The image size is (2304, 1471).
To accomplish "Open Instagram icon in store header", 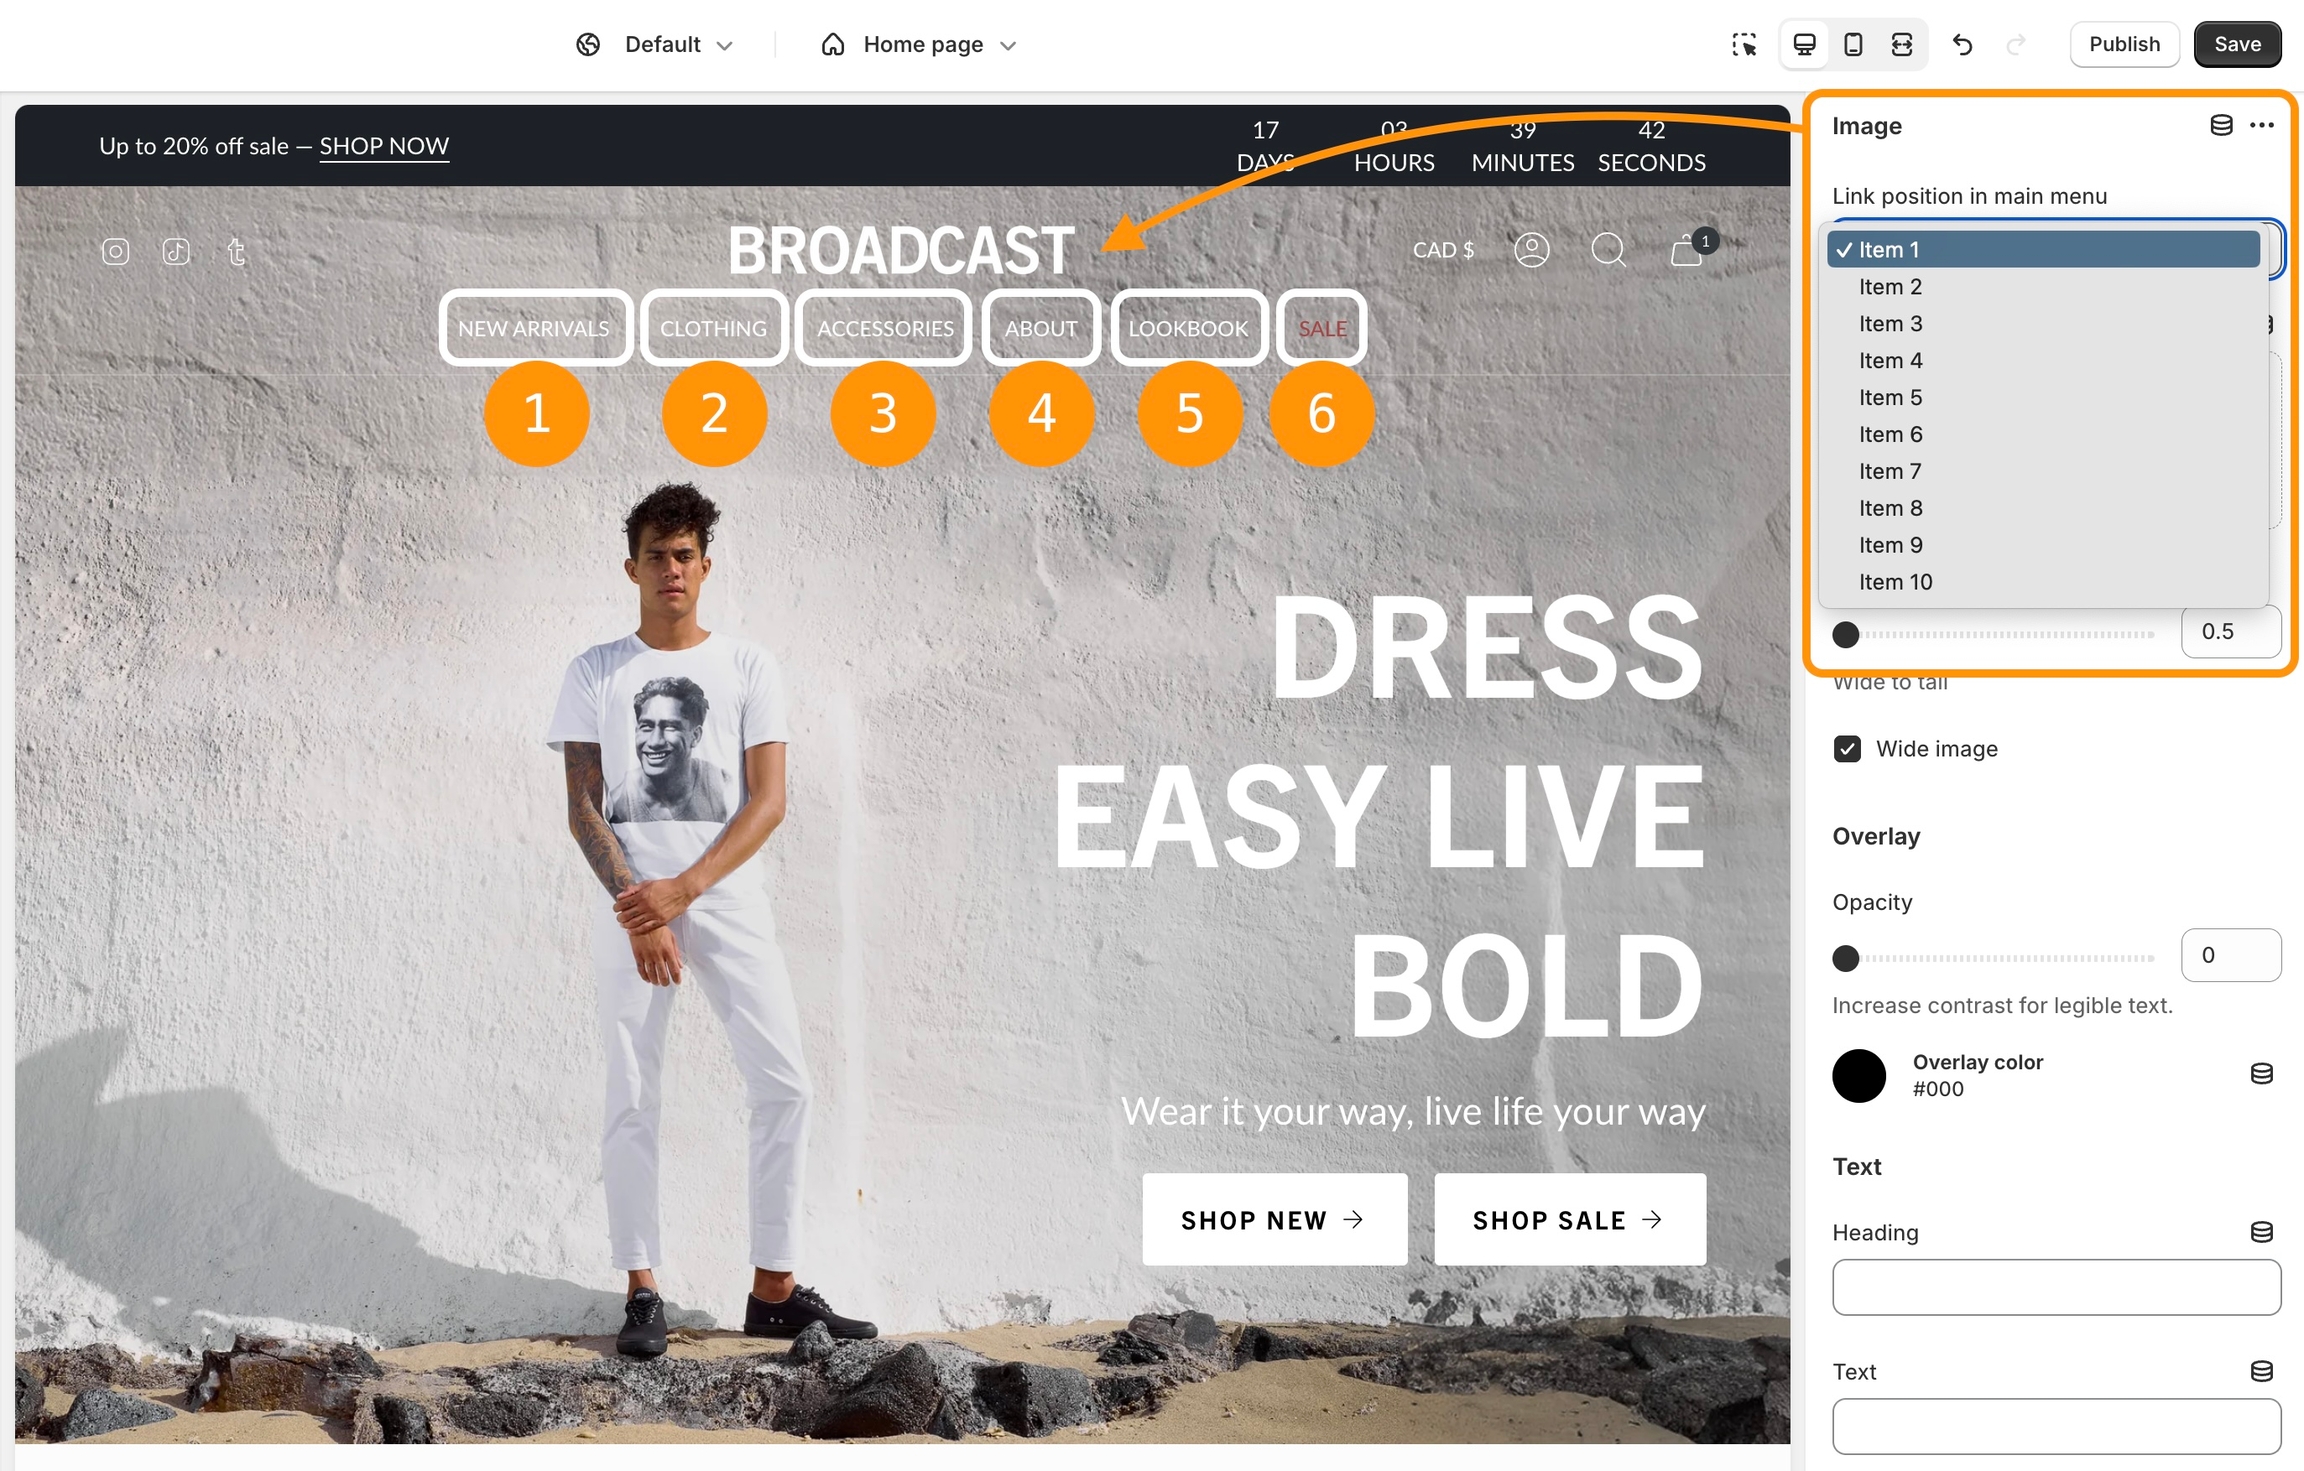I will tap(116, 251).
